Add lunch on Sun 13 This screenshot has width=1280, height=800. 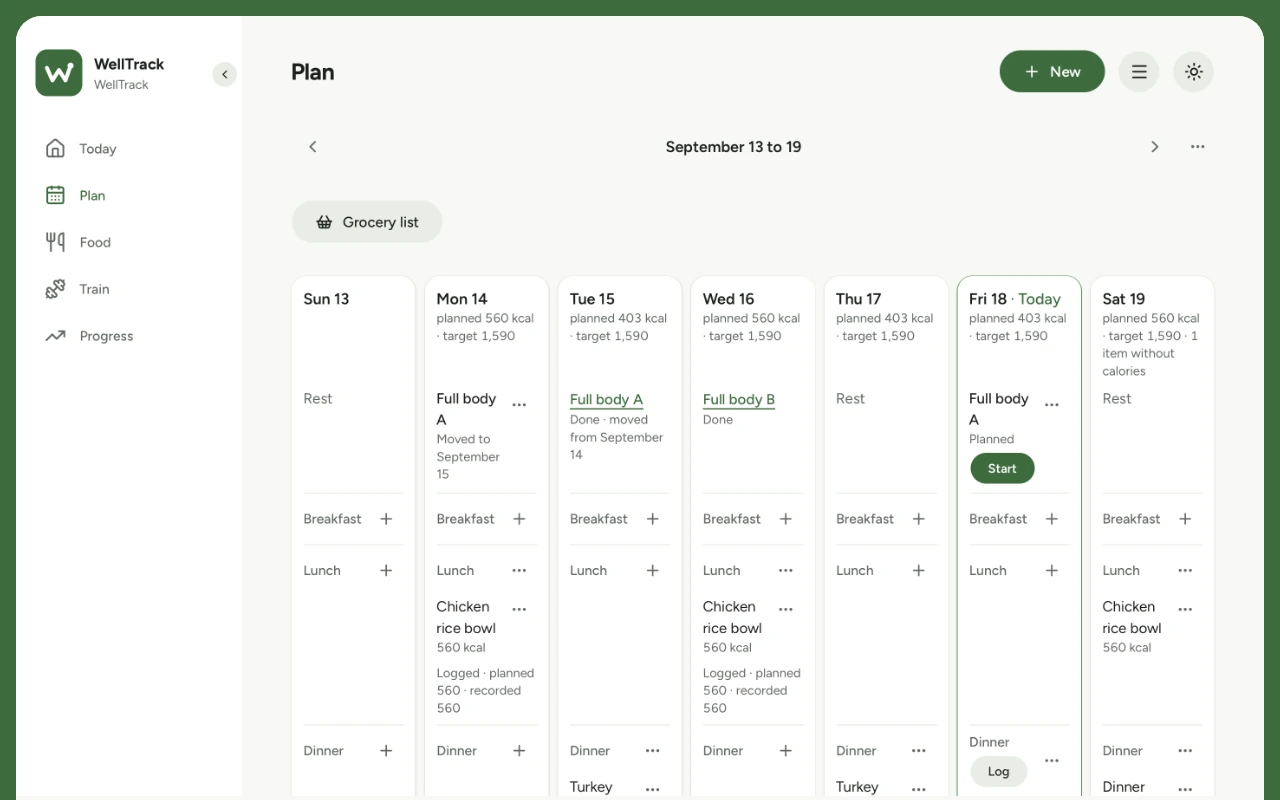(386, 571)
